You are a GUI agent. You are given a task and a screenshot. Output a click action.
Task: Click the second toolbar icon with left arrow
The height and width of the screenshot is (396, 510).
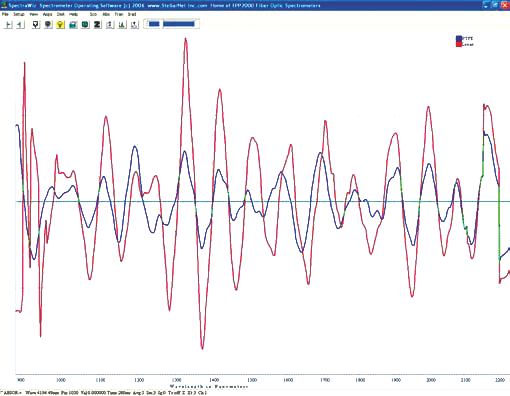[x=21, y=24]
